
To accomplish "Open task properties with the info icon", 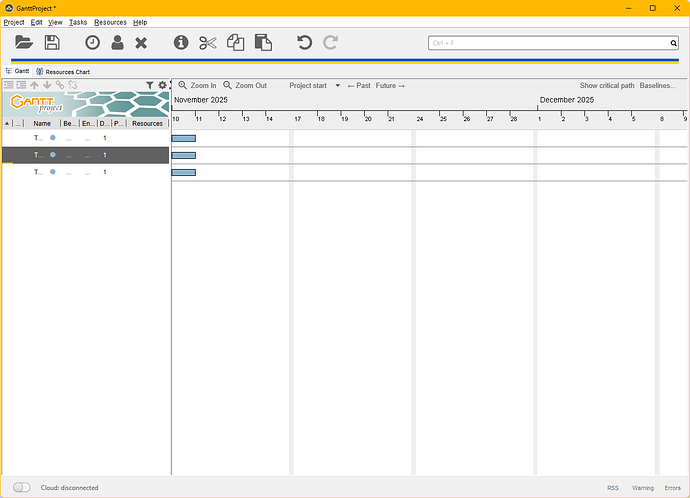I will (181, 42).
